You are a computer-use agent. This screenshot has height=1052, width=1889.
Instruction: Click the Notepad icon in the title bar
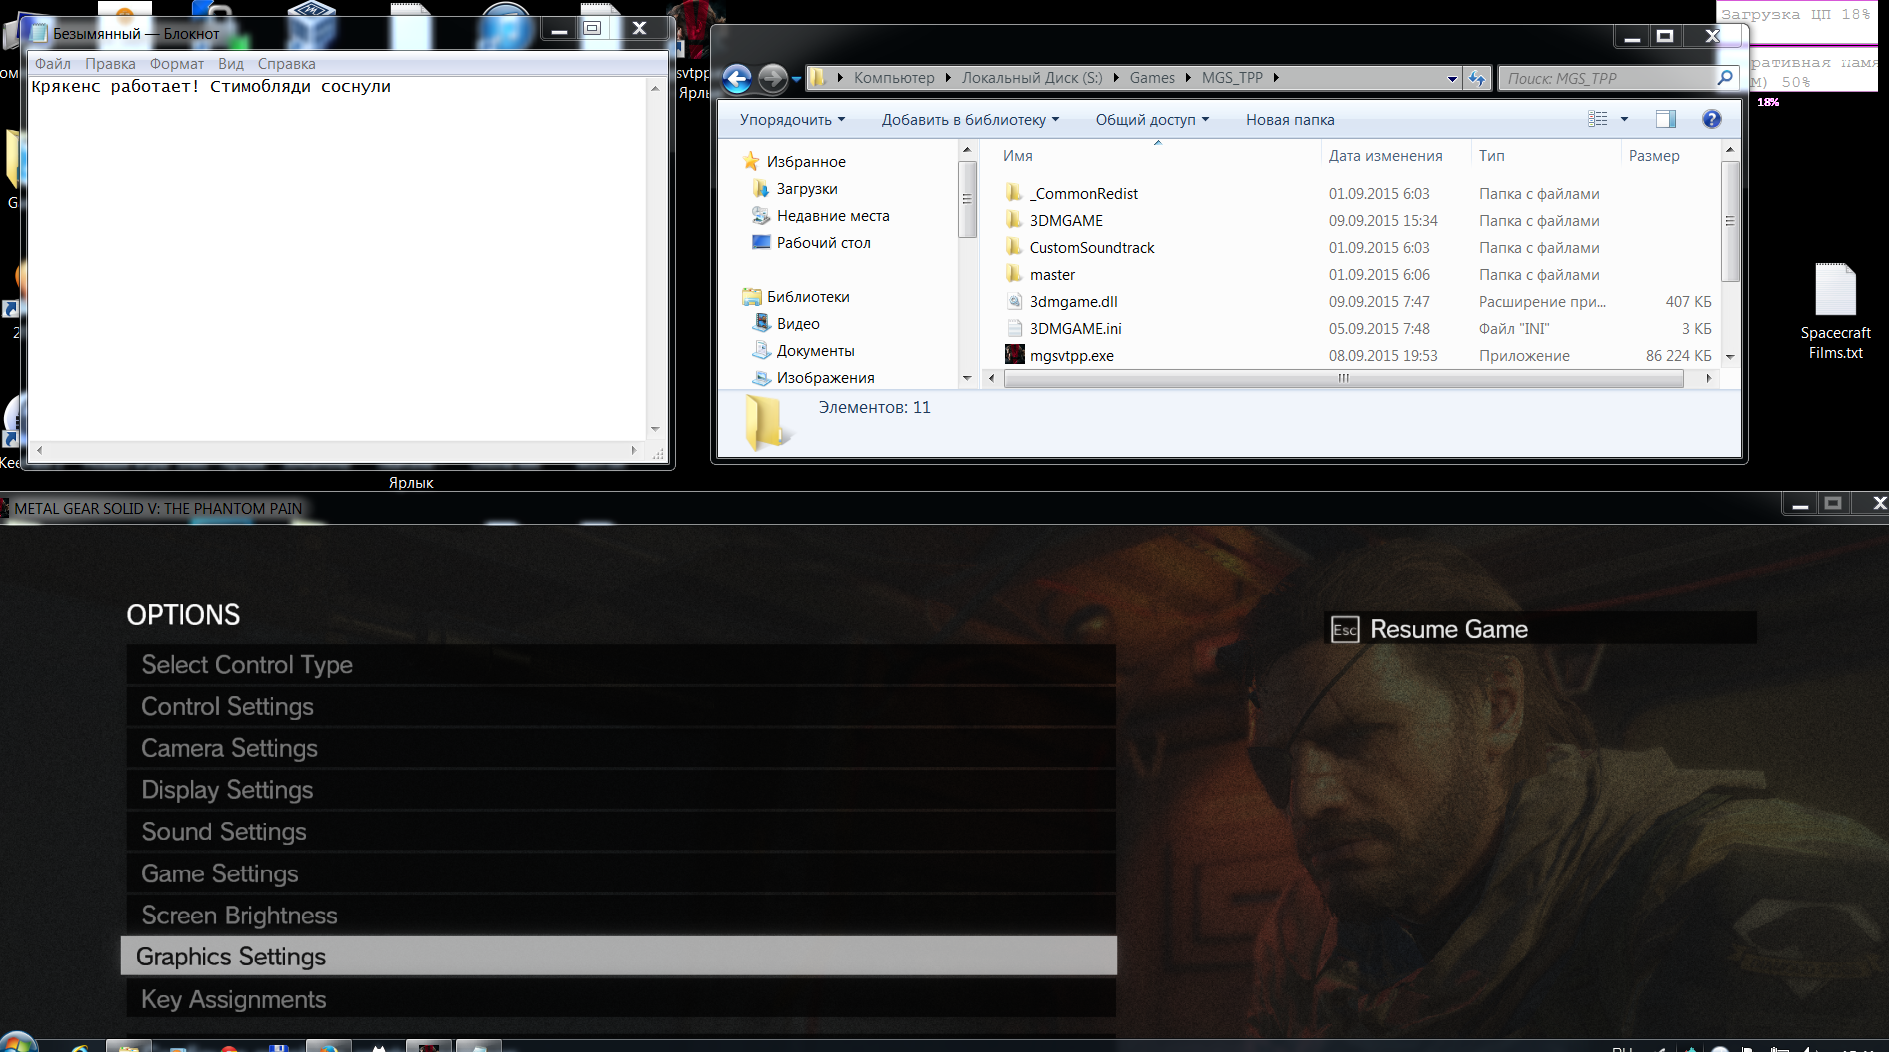pos(39,33)
